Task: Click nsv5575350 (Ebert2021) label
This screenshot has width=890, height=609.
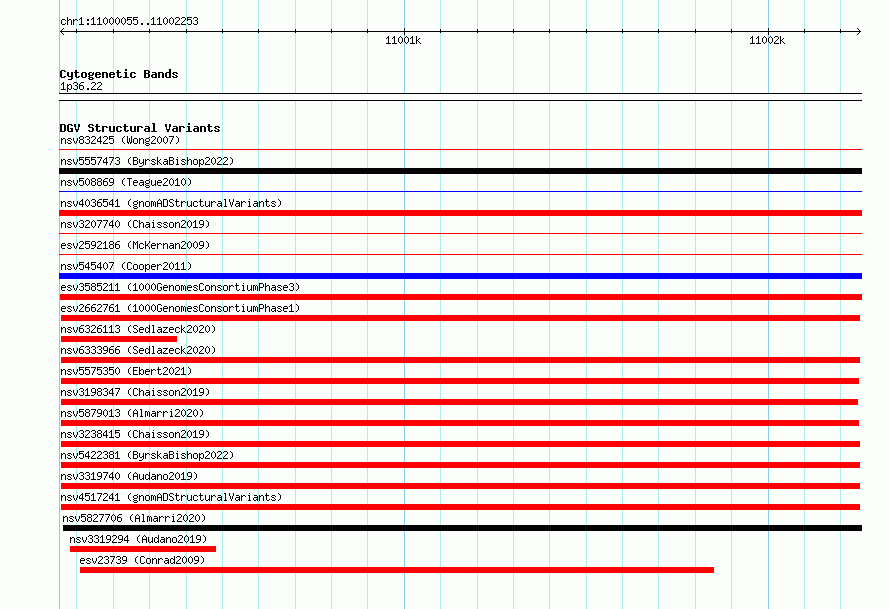Action: click(126, 371)
